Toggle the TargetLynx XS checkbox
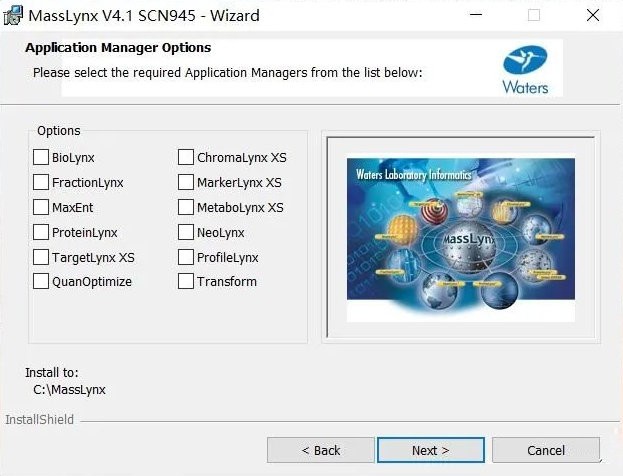Image resolution: width=623 pixels, height=476 pixels. [41, 257]
